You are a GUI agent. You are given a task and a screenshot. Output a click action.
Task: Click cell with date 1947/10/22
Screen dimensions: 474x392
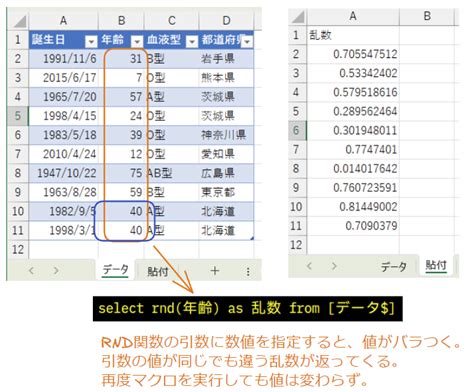[x=63, y=173]
